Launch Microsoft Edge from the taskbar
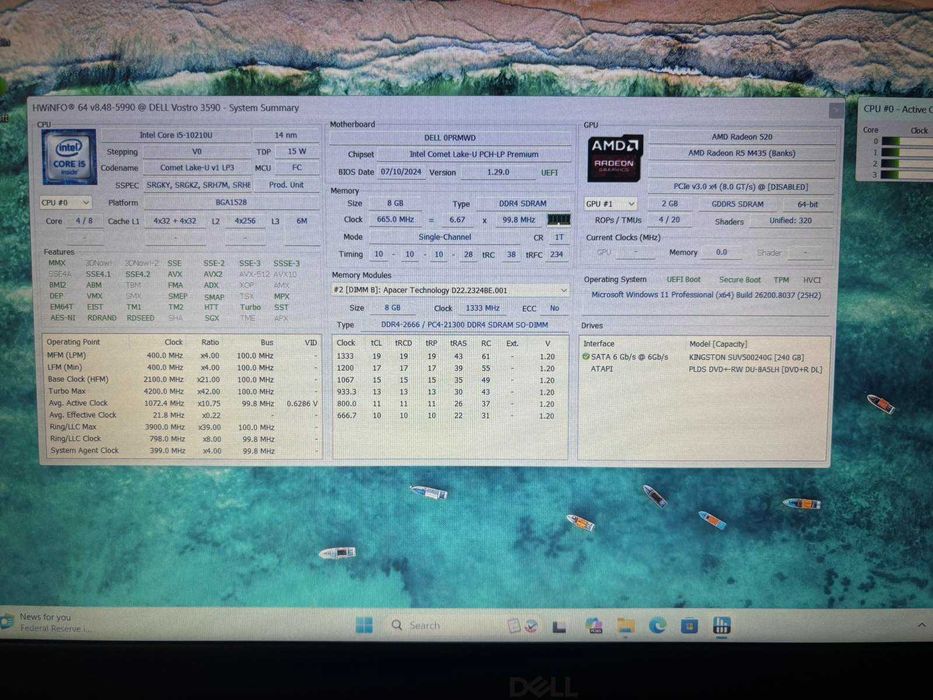Screen dimensions: 933x700 (658, 626)
